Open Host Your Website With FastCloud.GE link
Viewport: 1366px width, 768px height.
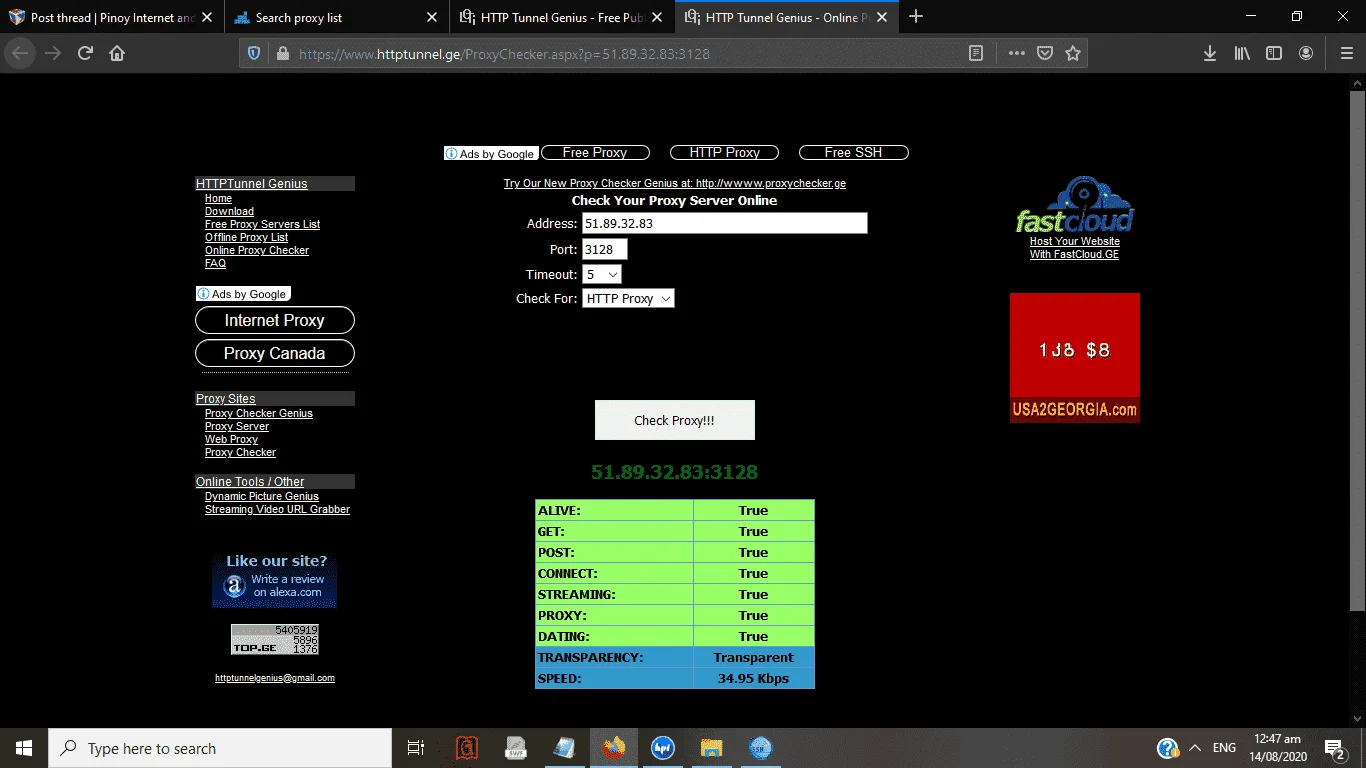(x=1075, y=248)
